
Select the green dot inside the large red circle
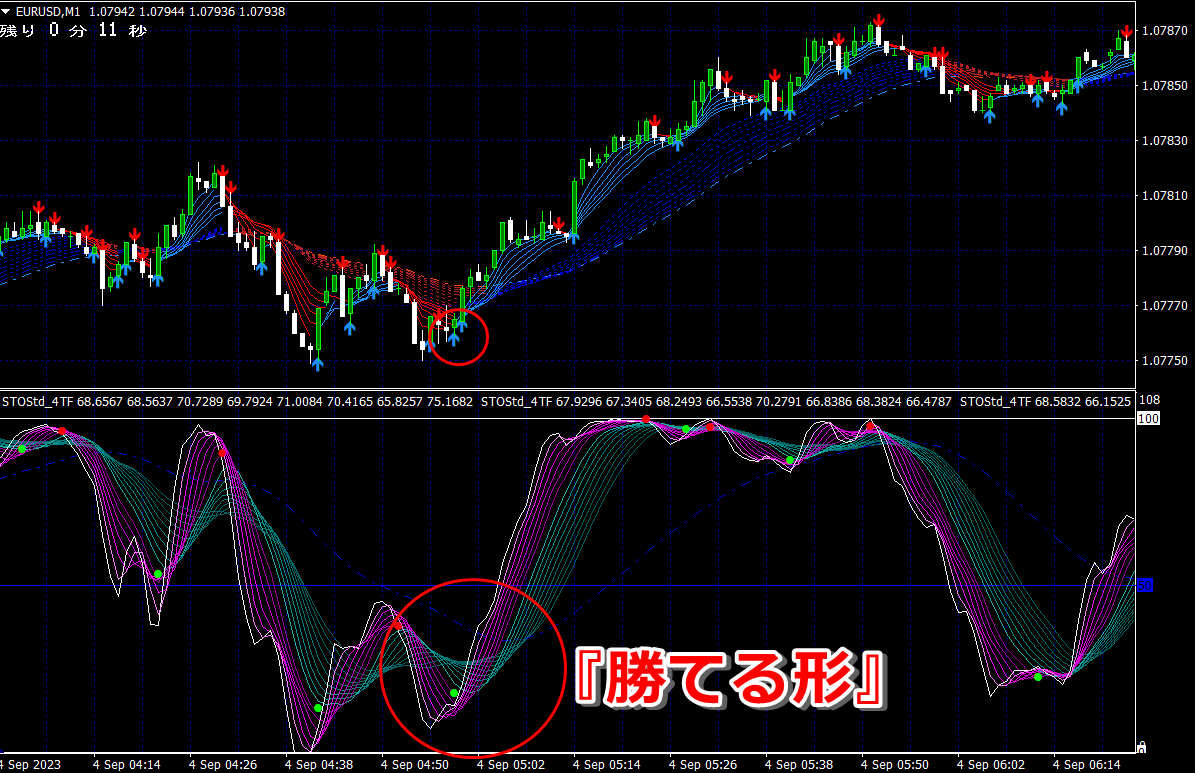click(x=454, y=693)
